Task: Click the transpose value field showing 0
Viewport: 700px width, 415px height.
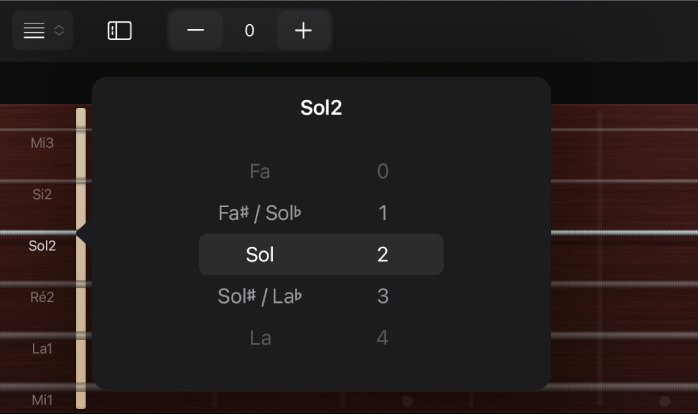Action: 249,30
